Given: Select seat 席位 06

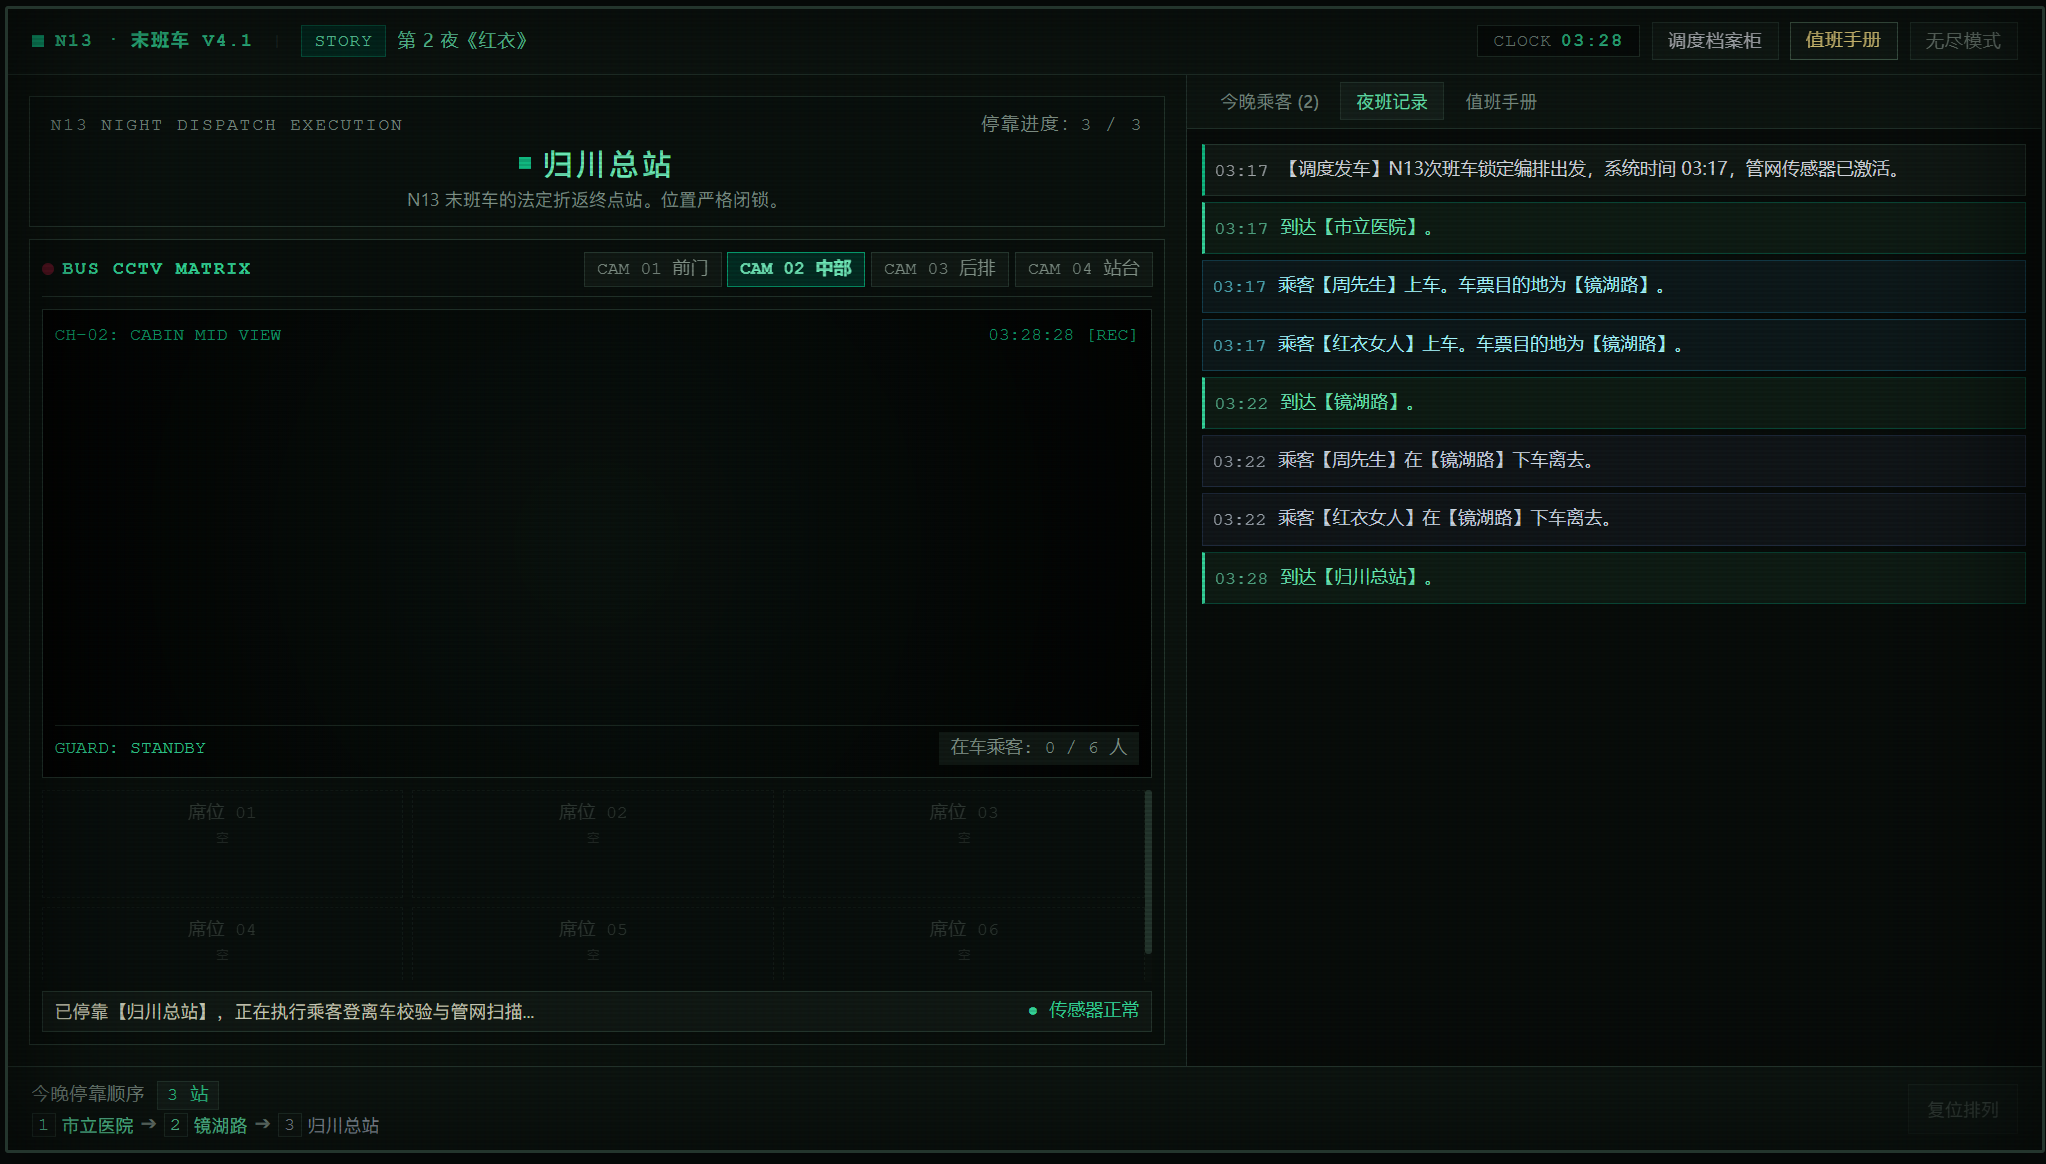Looking at the screenshot, I should (x=964, y=941).
